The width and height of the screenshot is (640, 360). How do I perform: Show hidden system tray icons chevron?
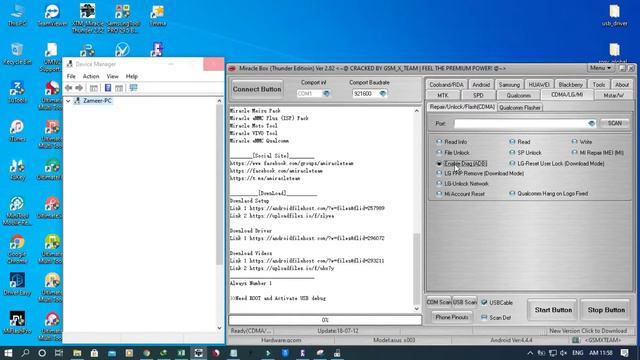click(x=530, y=353)
